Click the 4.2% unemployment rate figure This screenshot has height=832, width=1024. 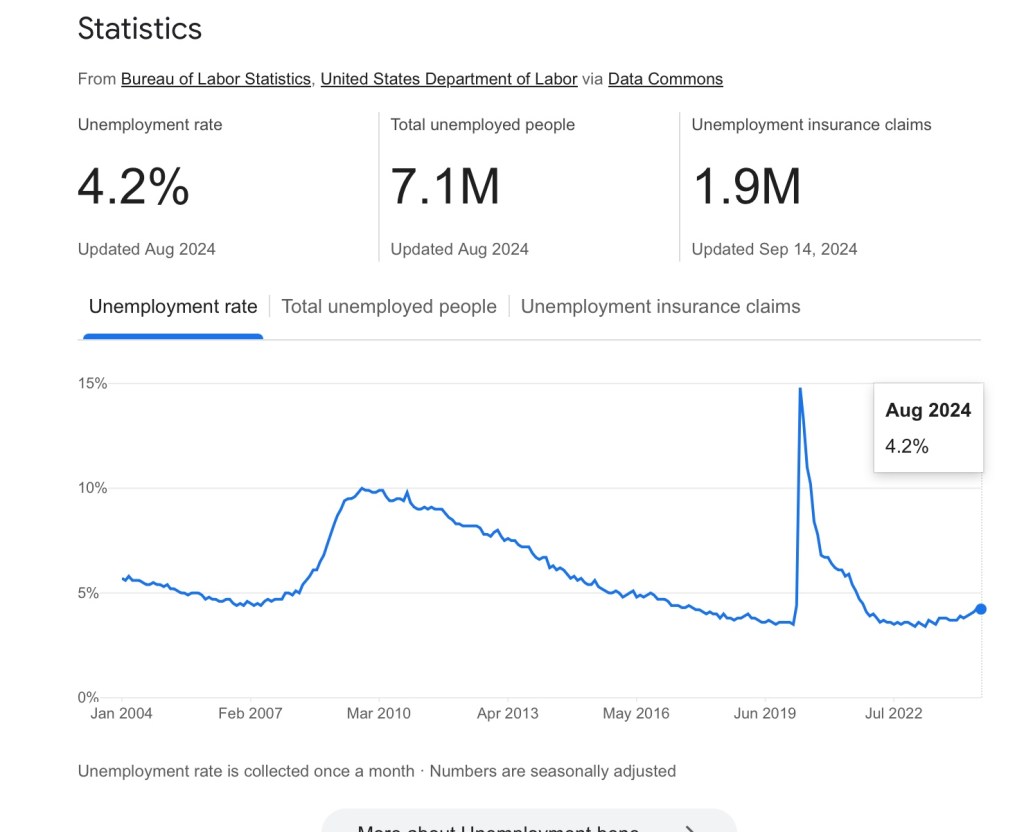click(x=133, y=187)
